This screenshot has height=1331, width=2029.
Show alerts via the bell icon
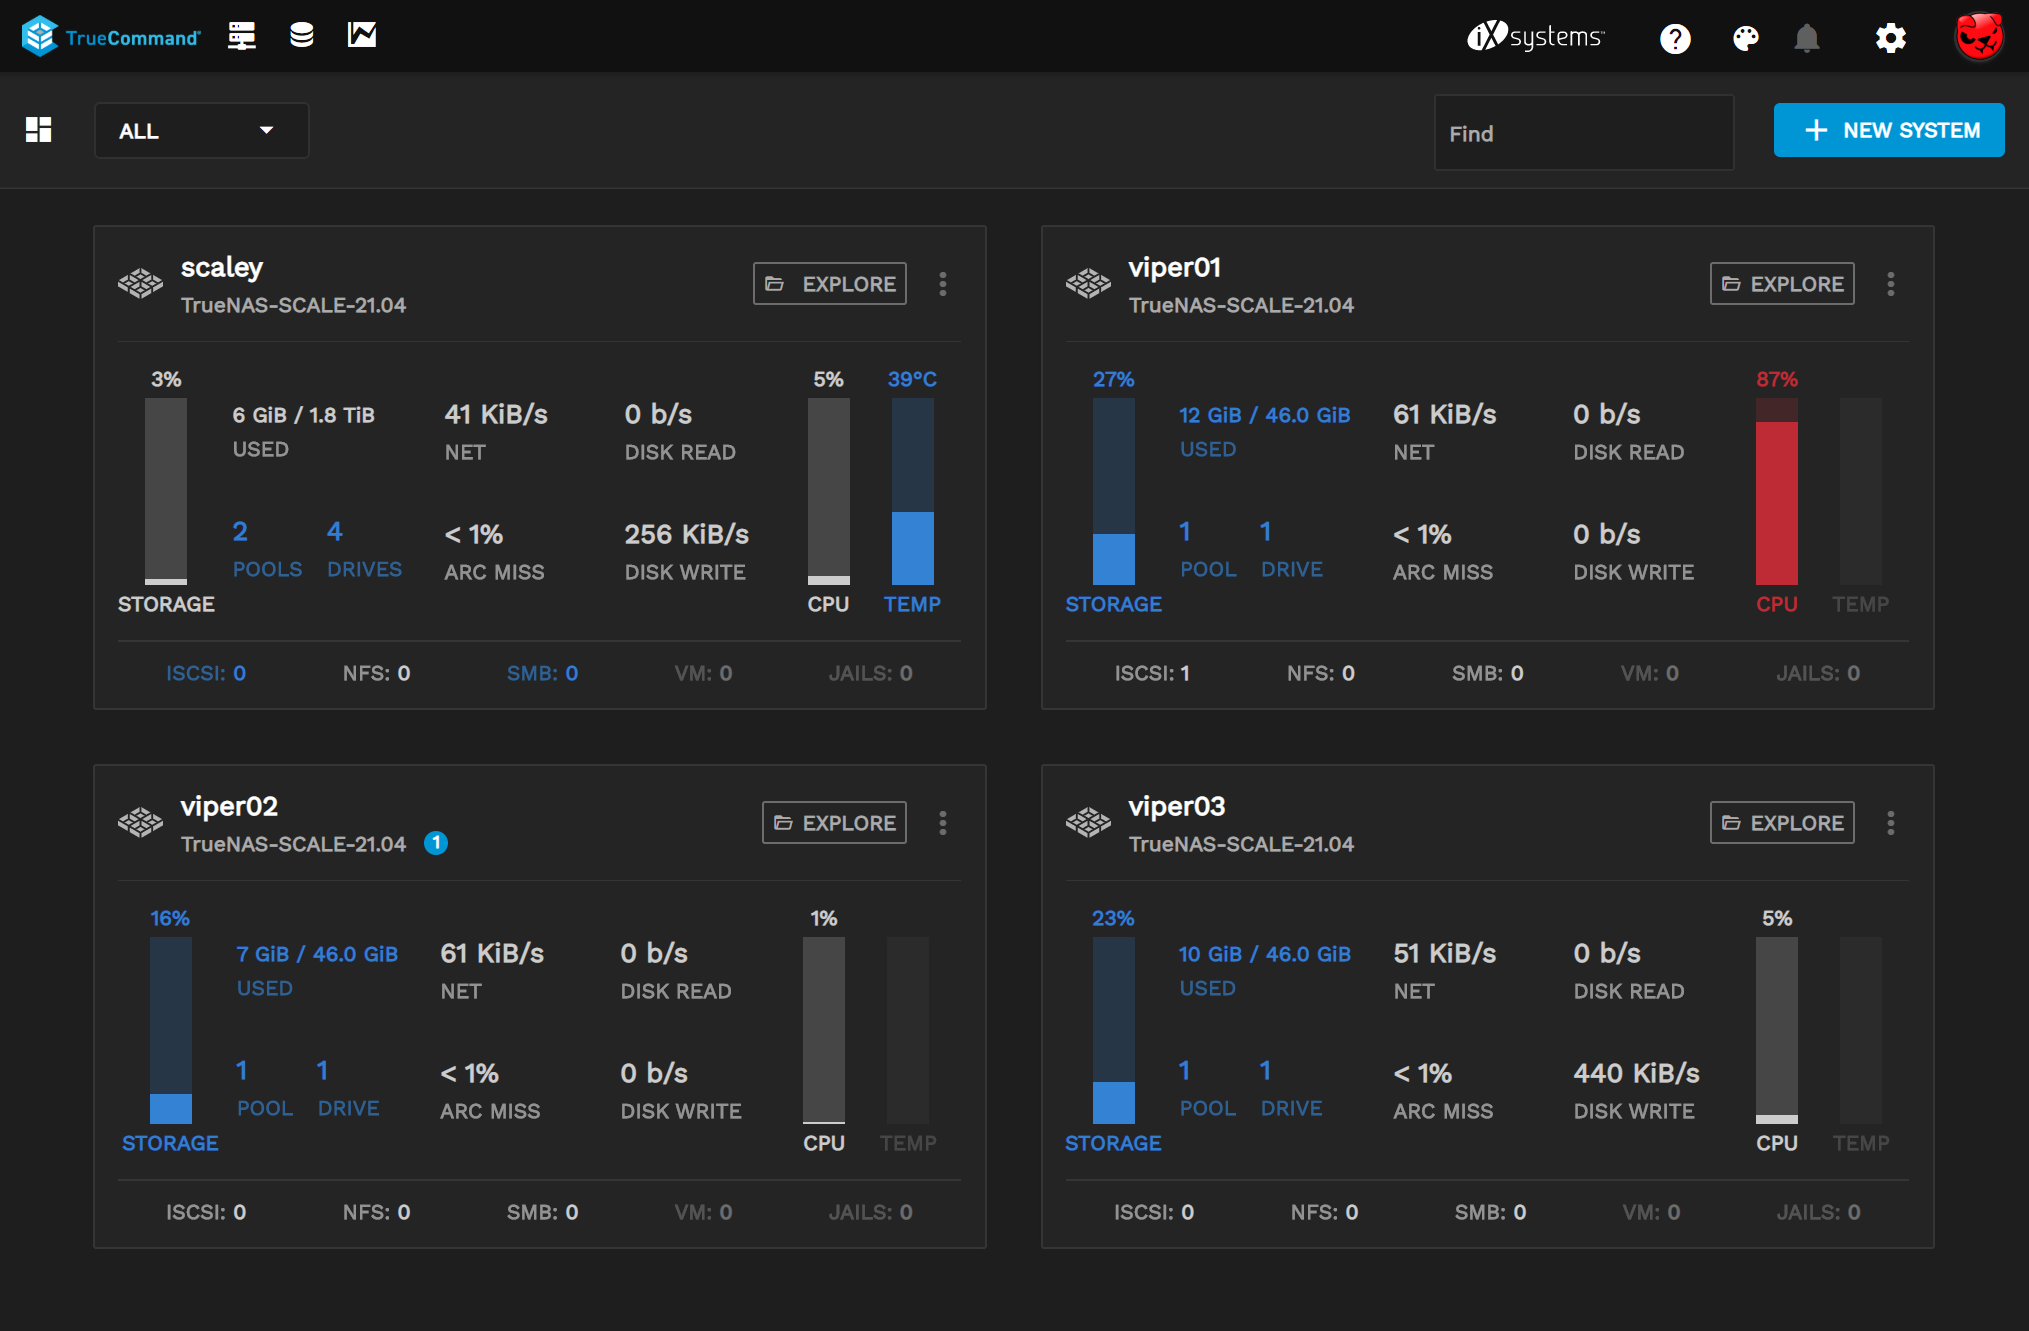[x=1806, y=38]
